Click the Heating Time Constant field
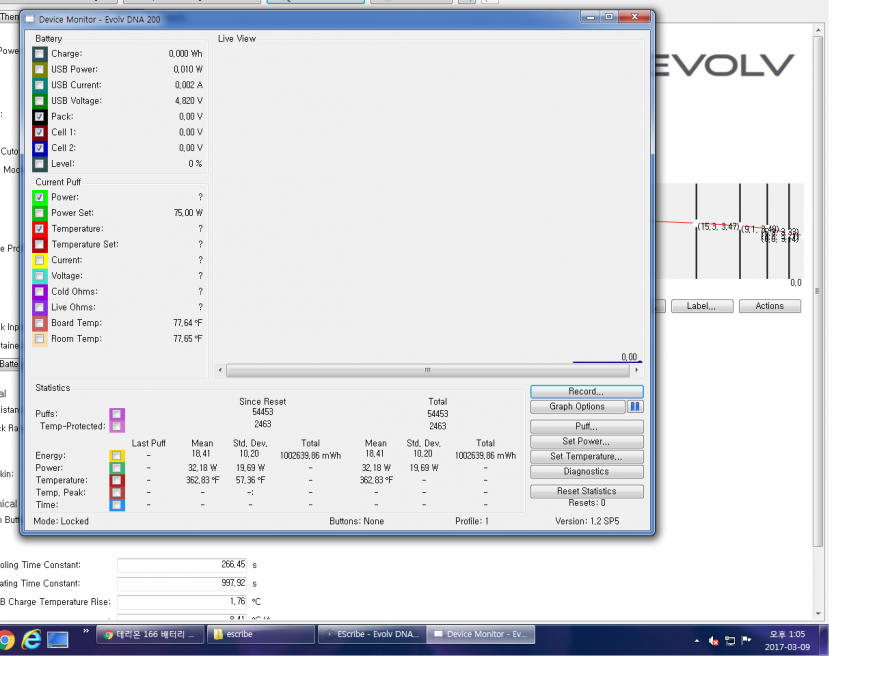This screenshot has height=700, width=875. [182, 583]
